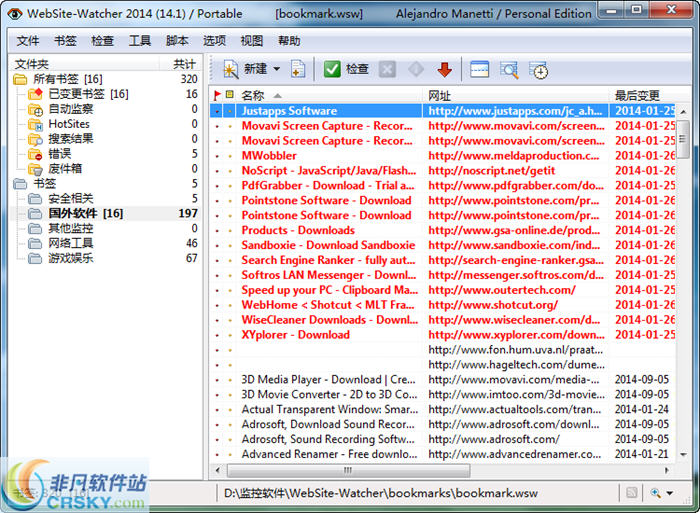
Task: Click the yellow note column header icon
Action: [x=229, y=95]
